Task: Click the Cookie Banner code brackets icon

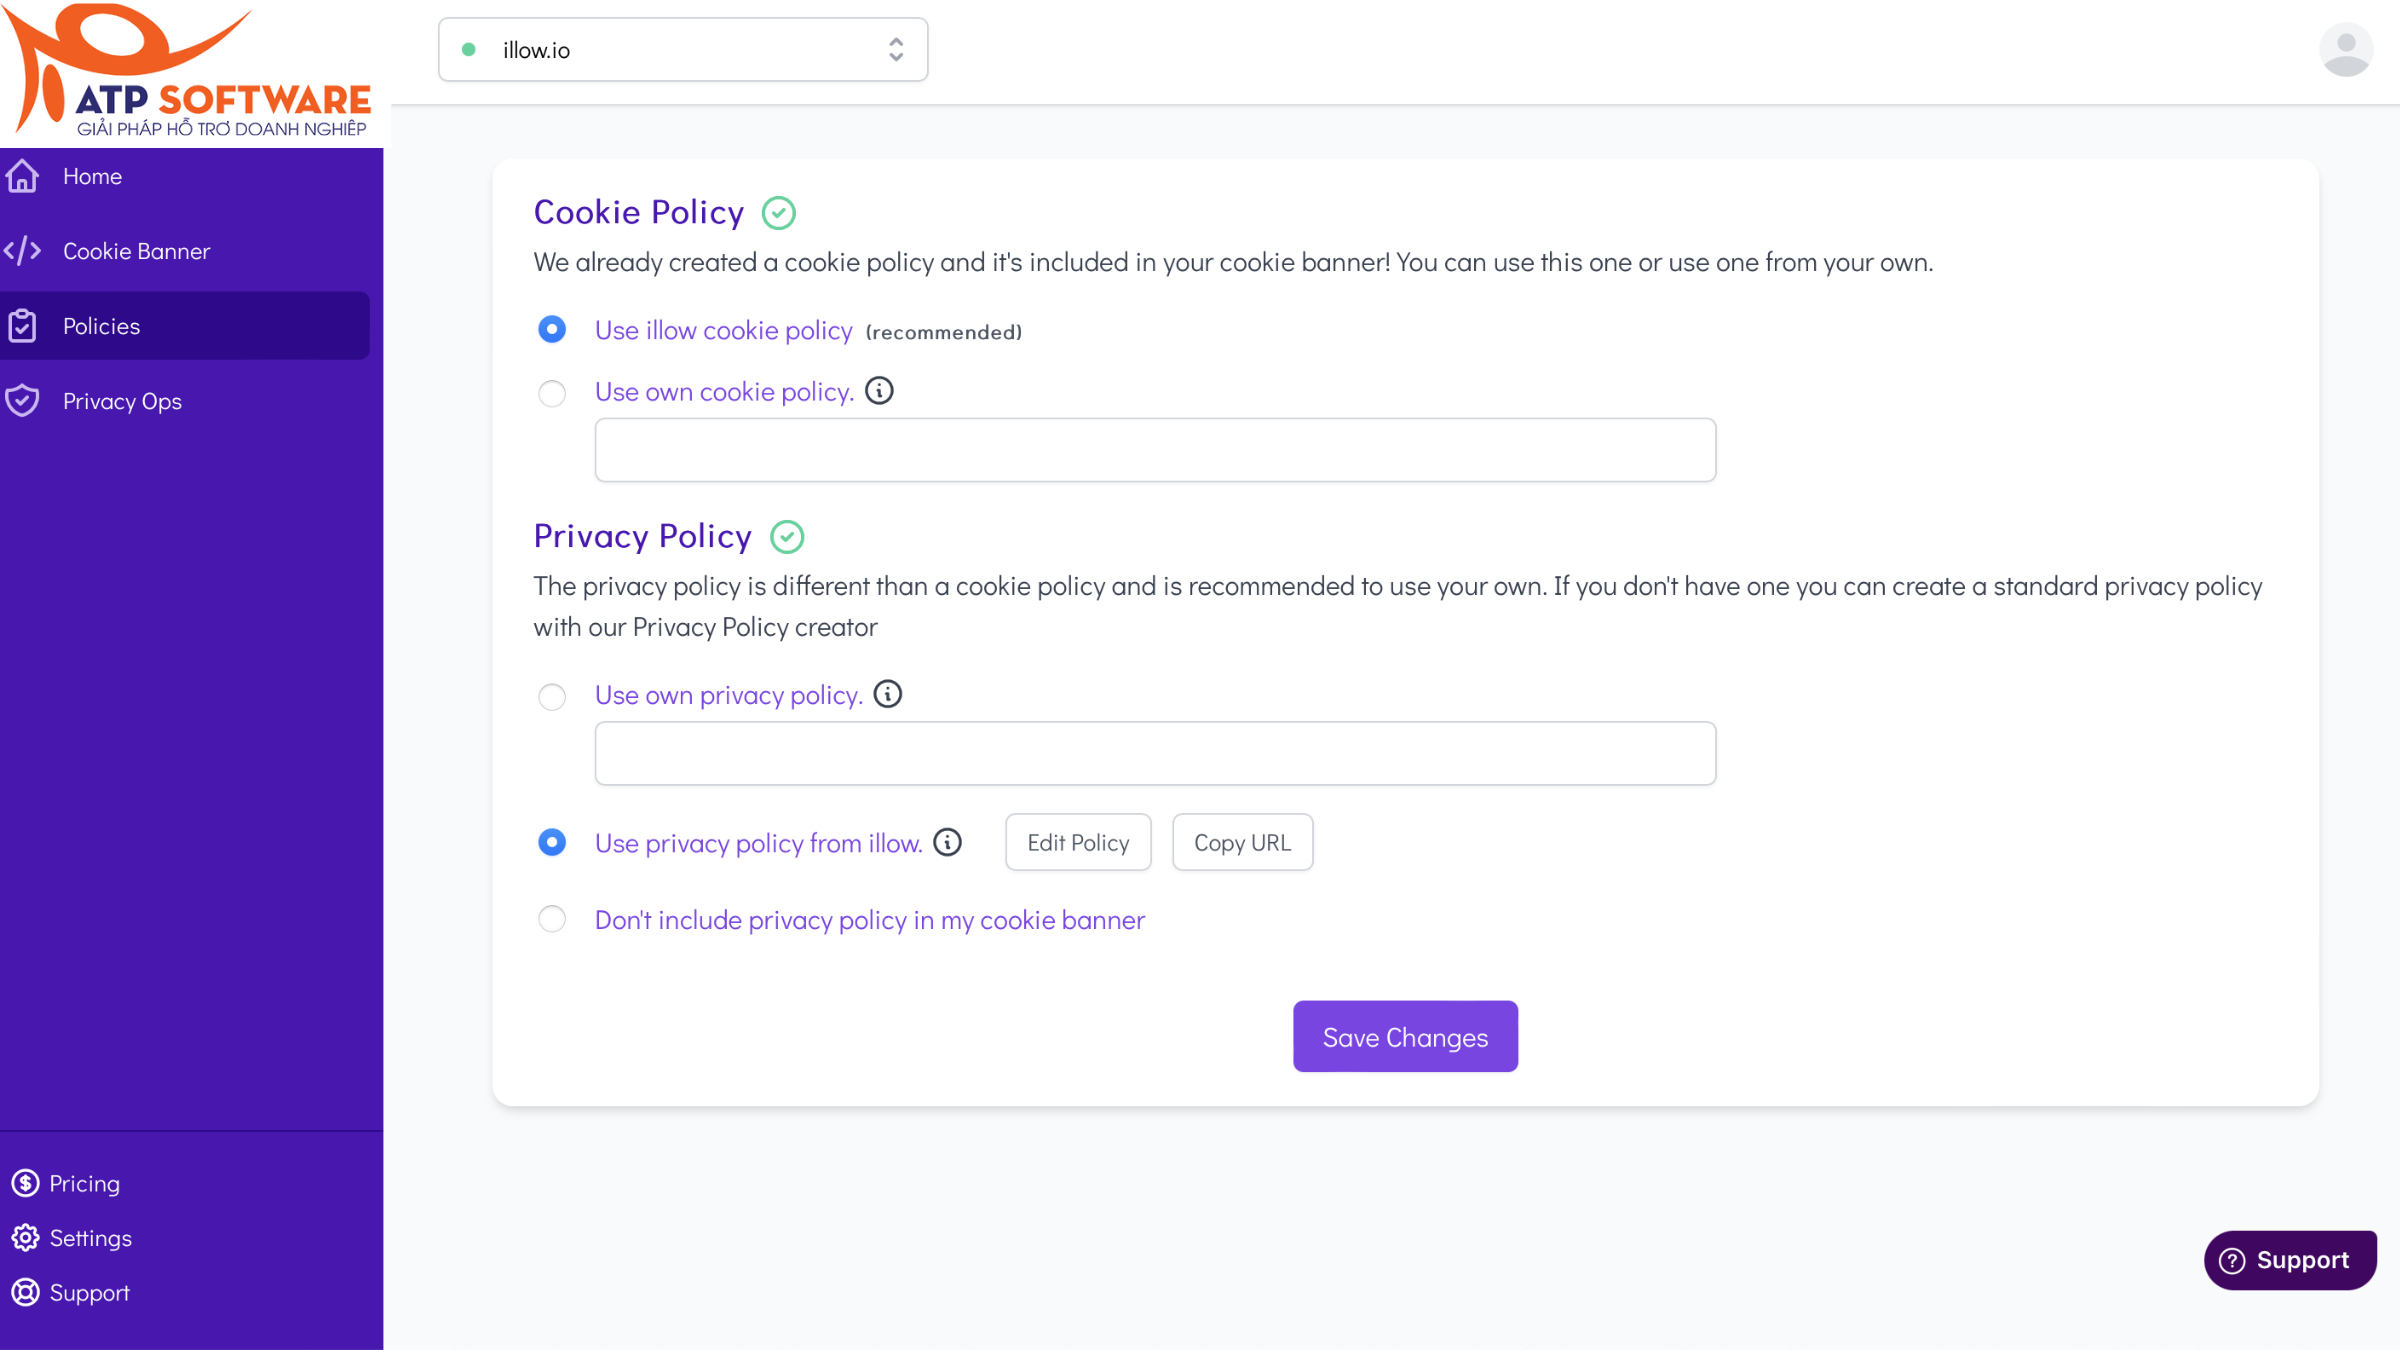Action: click(x=22, y=250)
